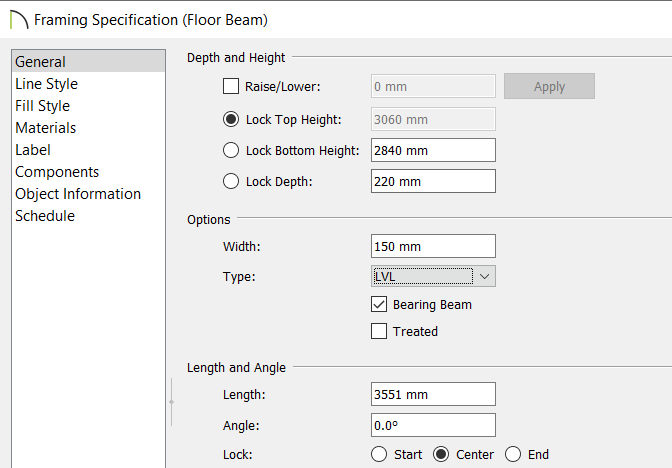Image resolution: width=672 pixels, height=468 pixels.
Task: Select the Center lock radio button
Action: point(441,454)
